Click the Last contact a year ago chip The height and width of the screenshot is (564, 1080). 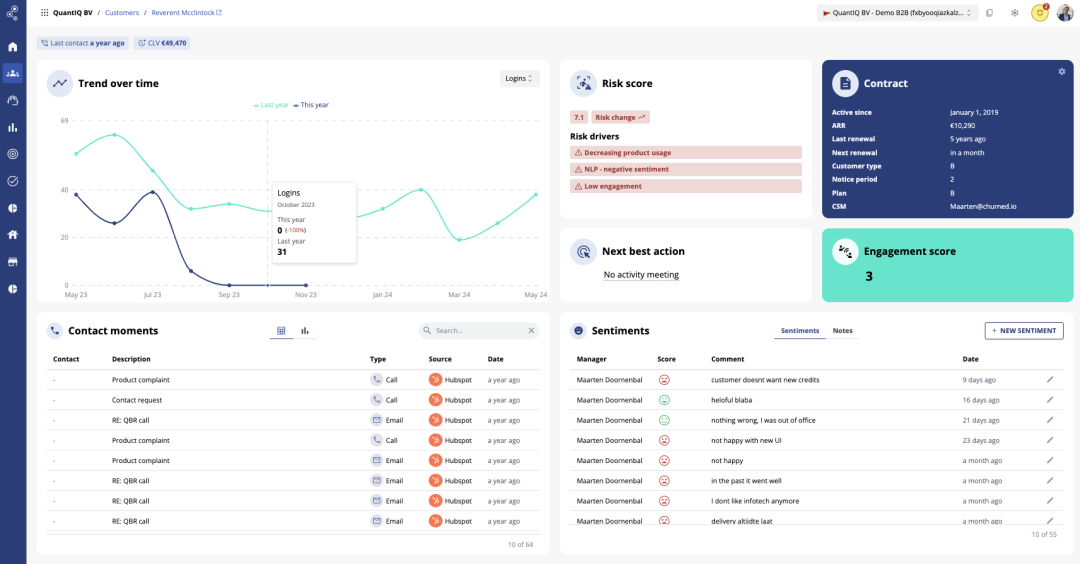[x=83, y=43]
